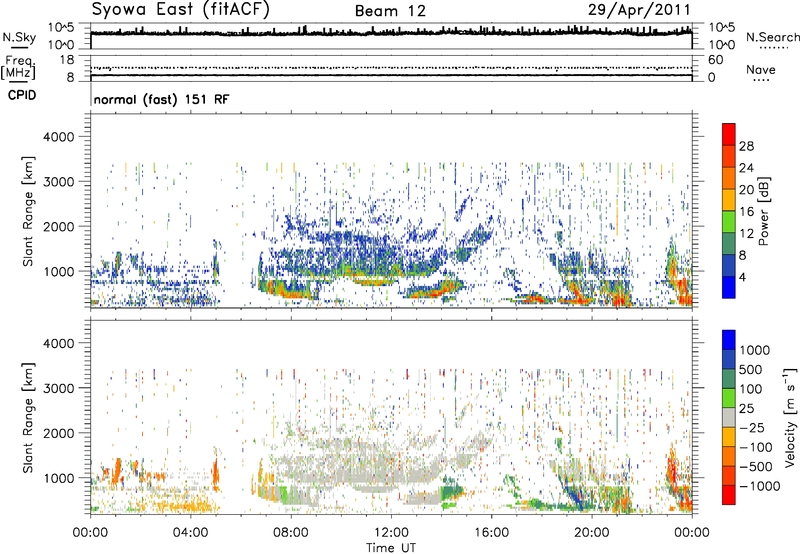Screen dimensions: 800x554
Task: Click the velocity panel 'Slant Range [km]' label
Action: 28,418
